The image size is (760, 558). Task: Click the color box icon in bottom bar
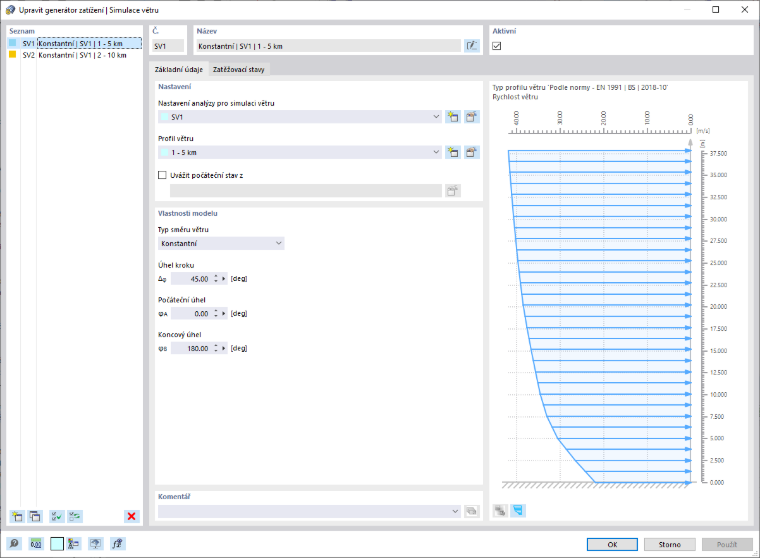click(57, 544)
